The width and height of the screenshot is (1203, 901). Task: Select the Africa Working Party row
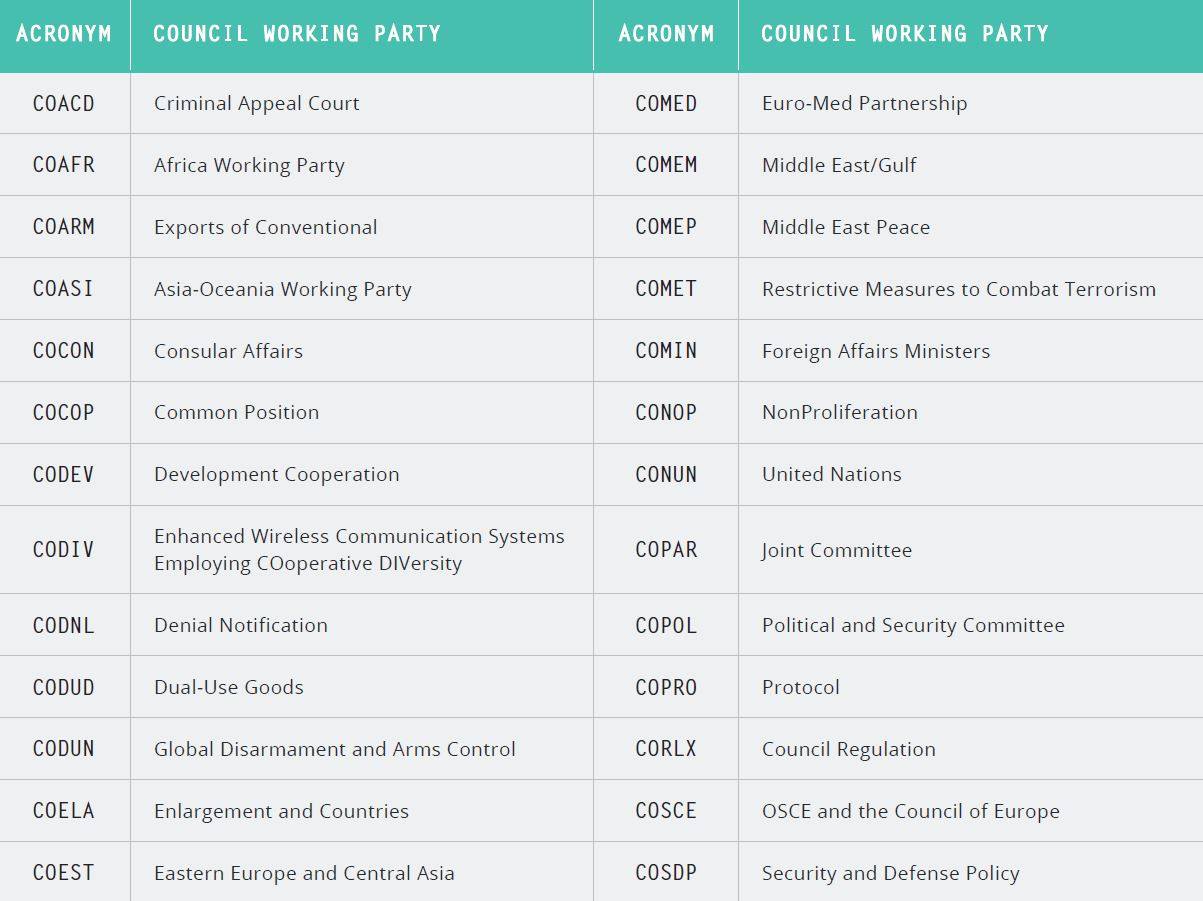pos(297,165)
